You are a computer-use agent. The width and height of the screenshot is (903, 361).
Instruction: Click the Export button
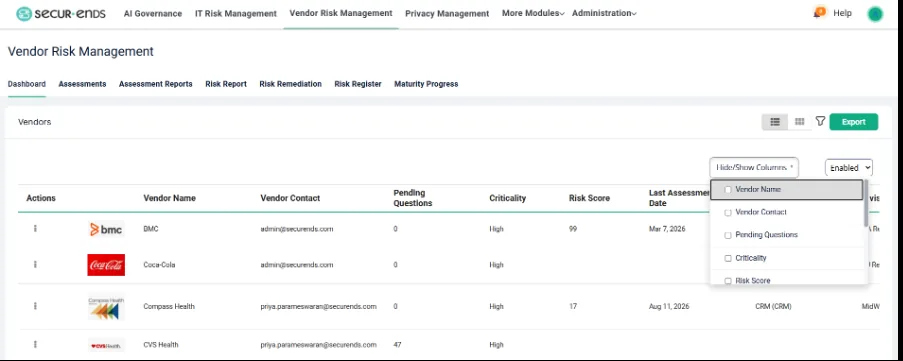click(x=853, y=122)
